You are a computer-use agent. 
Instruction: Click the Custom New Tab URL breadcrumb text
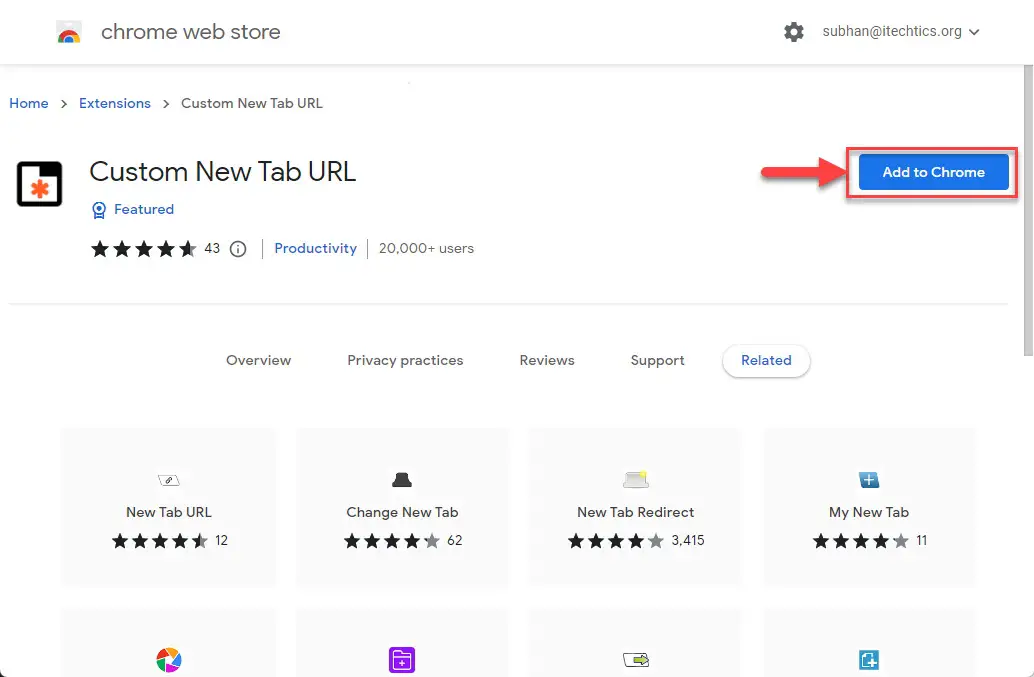click(252, 103)
